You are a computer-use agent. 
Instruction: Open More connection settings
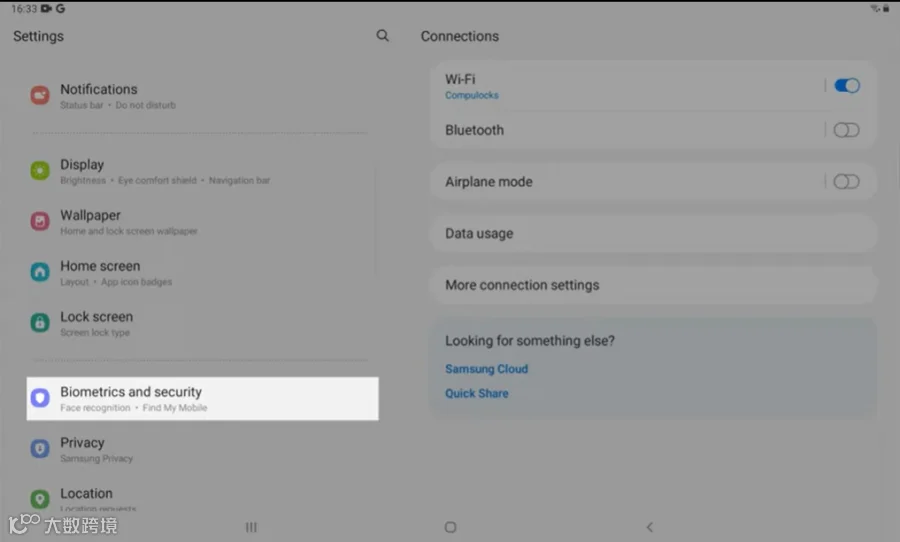click(x=653, y=285)
